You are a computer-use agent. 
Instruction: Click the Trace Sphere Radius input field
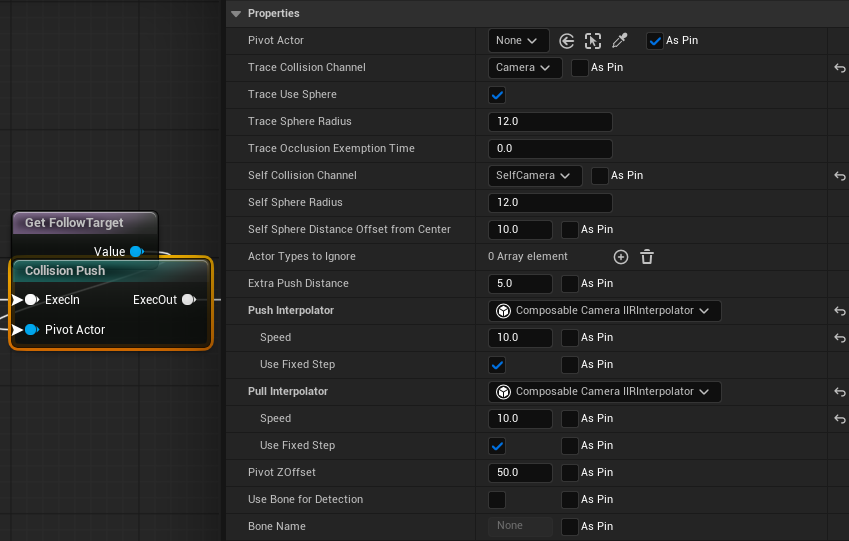550,122
